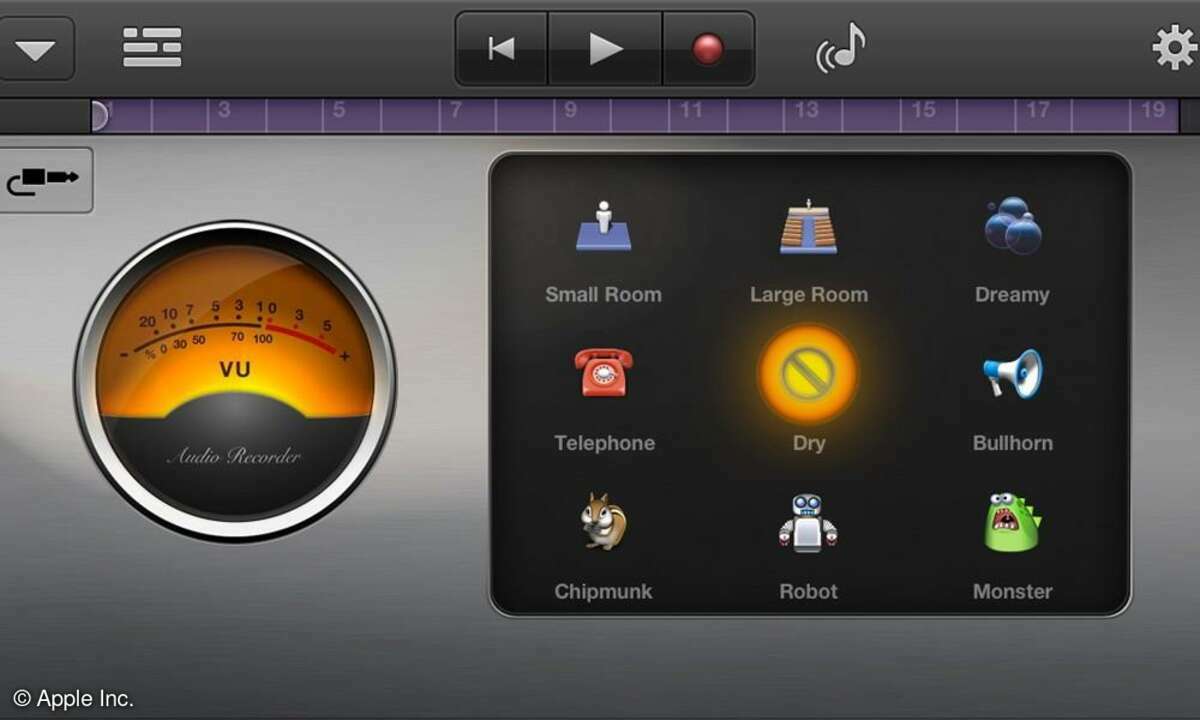1200x720 pixels.
Task: Click the playhead handle on the ruler
Action: click(x=99, y=116)
